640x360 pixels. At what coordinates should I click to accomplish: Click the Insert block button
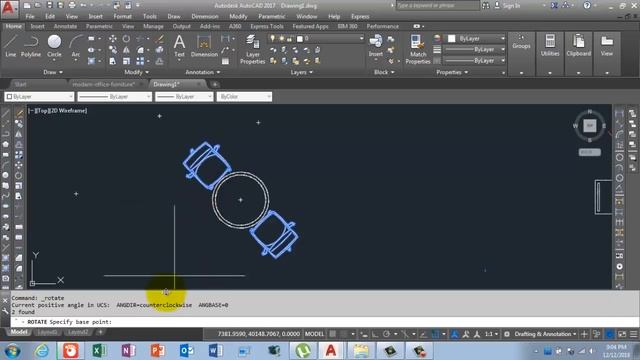coord(376,46)
